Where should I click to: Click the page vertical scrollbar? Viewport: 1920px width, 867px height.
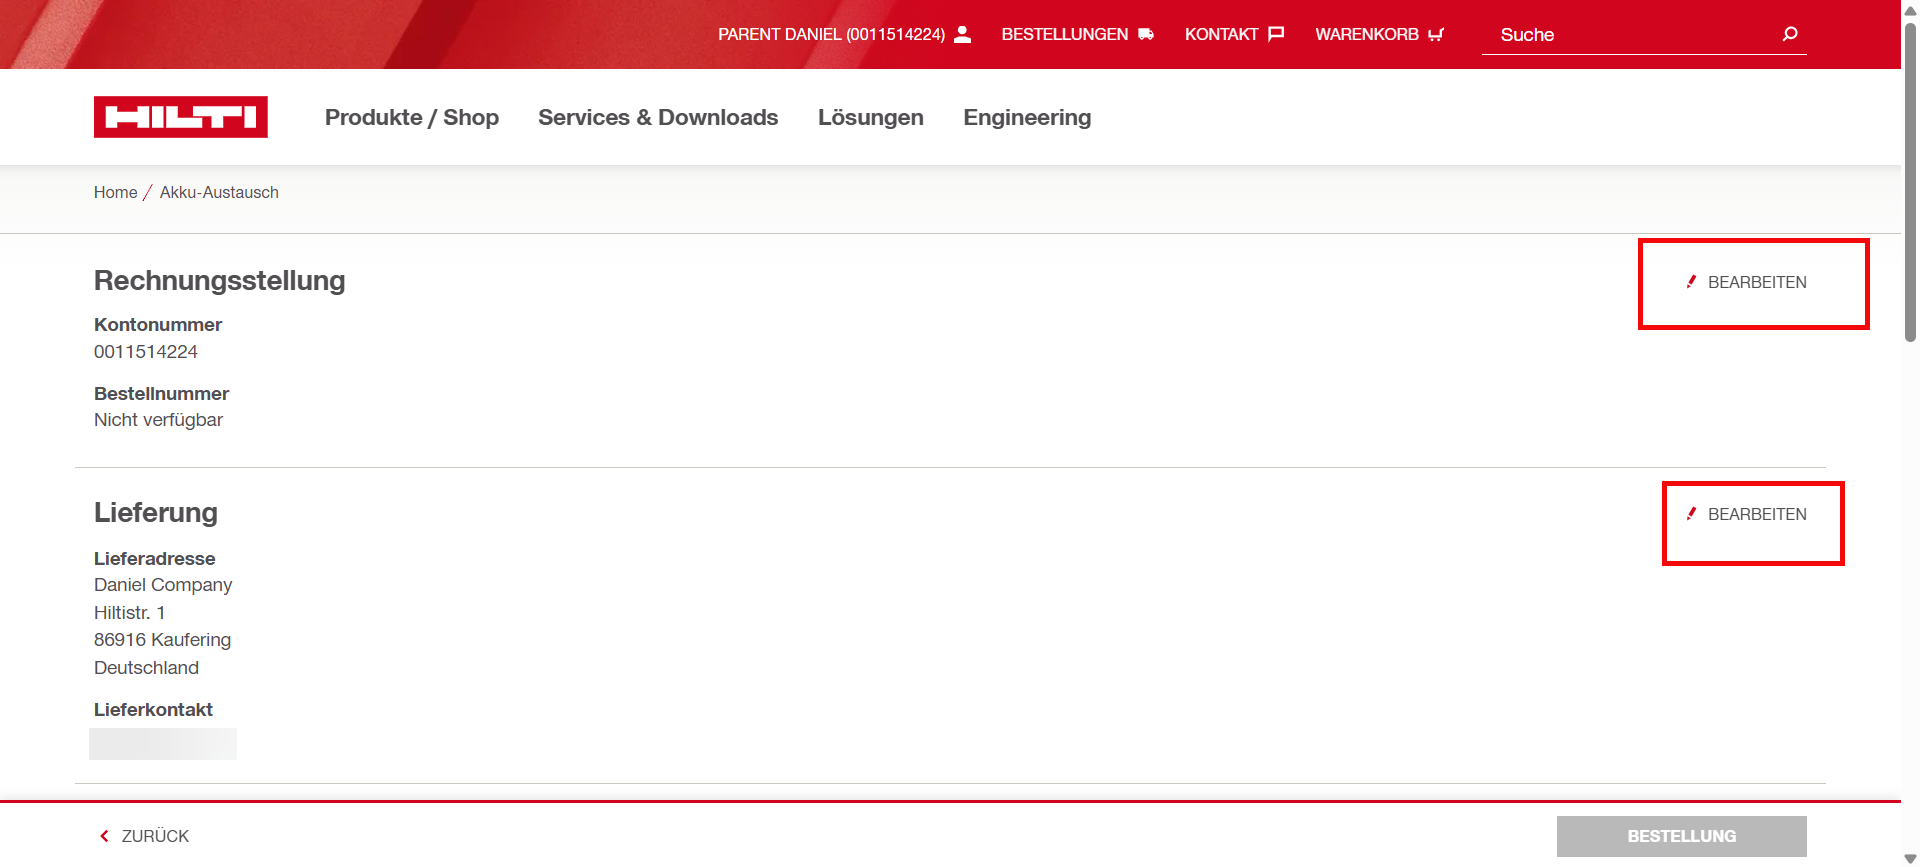pyautogui.click(x=1910, y=180)
